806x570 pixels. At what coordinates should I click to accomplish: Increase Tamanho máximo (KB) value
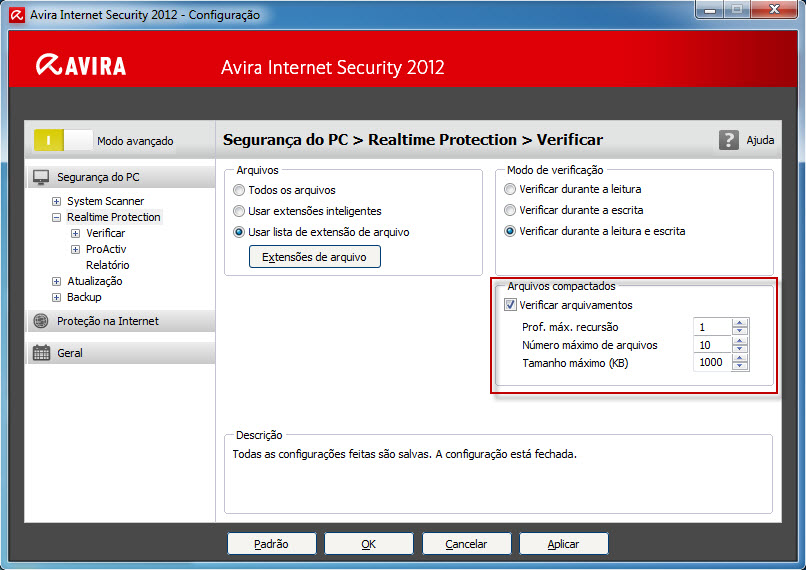(x=740, y=358)
